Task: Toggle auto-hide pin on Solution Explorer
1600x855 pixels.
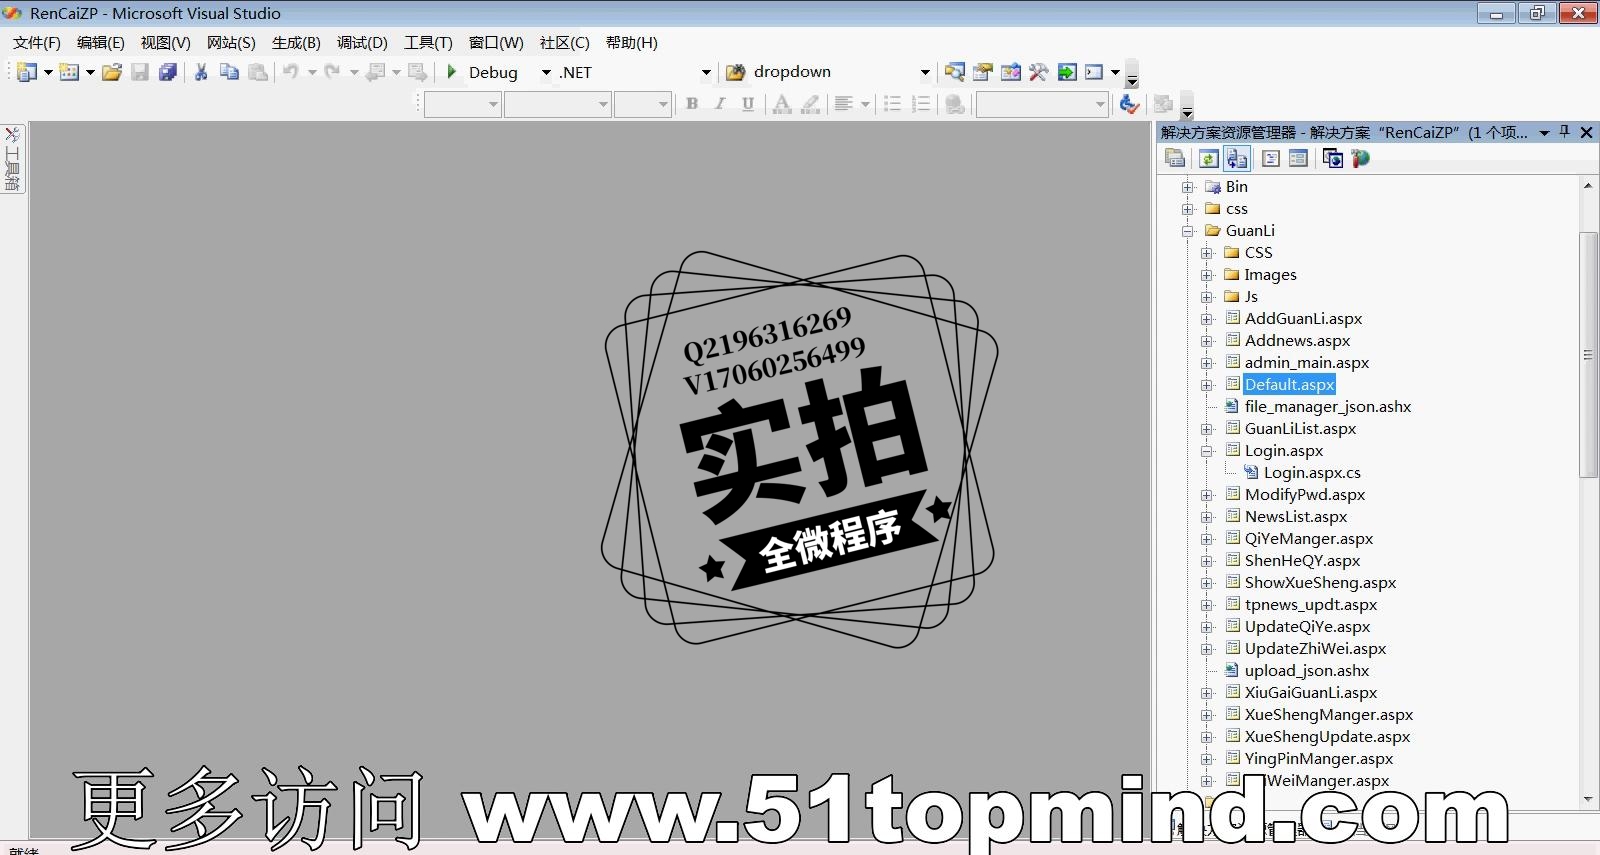Action: [1565, 132]
